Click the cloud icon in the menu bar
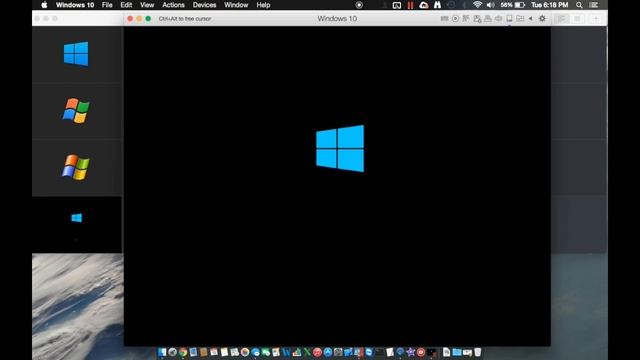The height and width of the screenshot is (360, 640). coord(424,5)
